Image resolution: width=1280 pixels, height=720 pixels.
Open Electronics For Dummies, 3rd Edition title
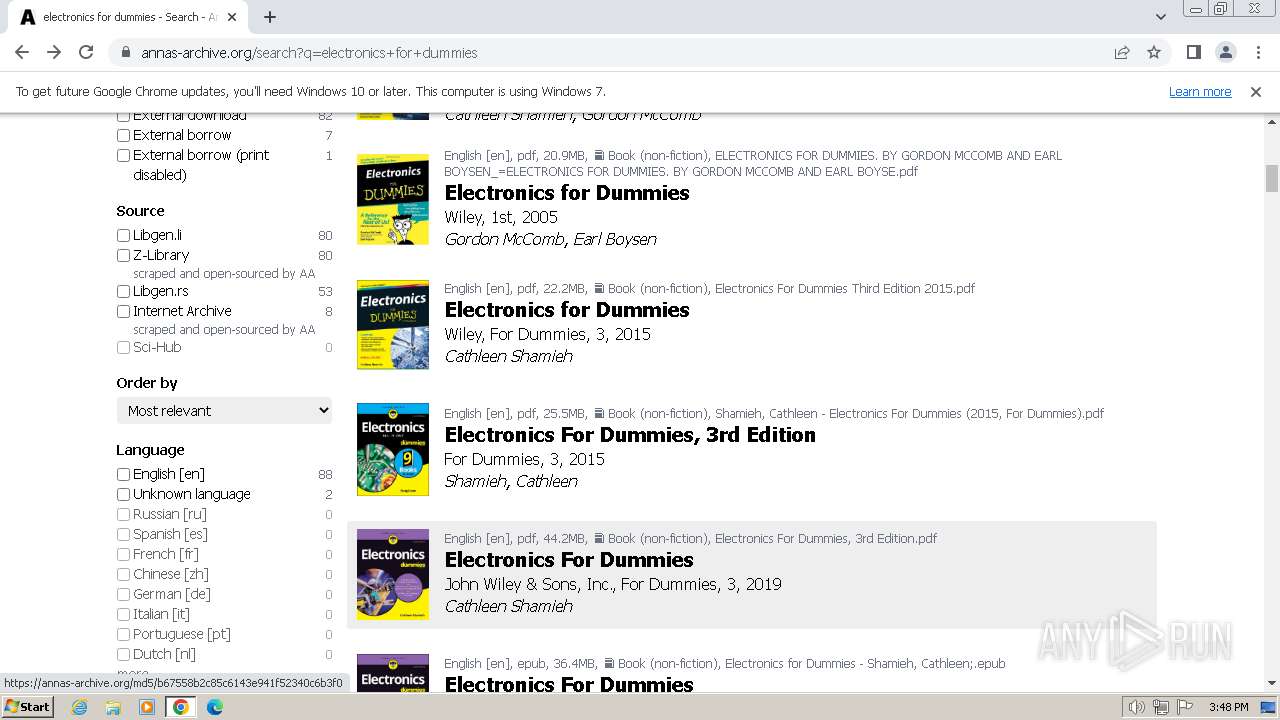click(630, 435)
